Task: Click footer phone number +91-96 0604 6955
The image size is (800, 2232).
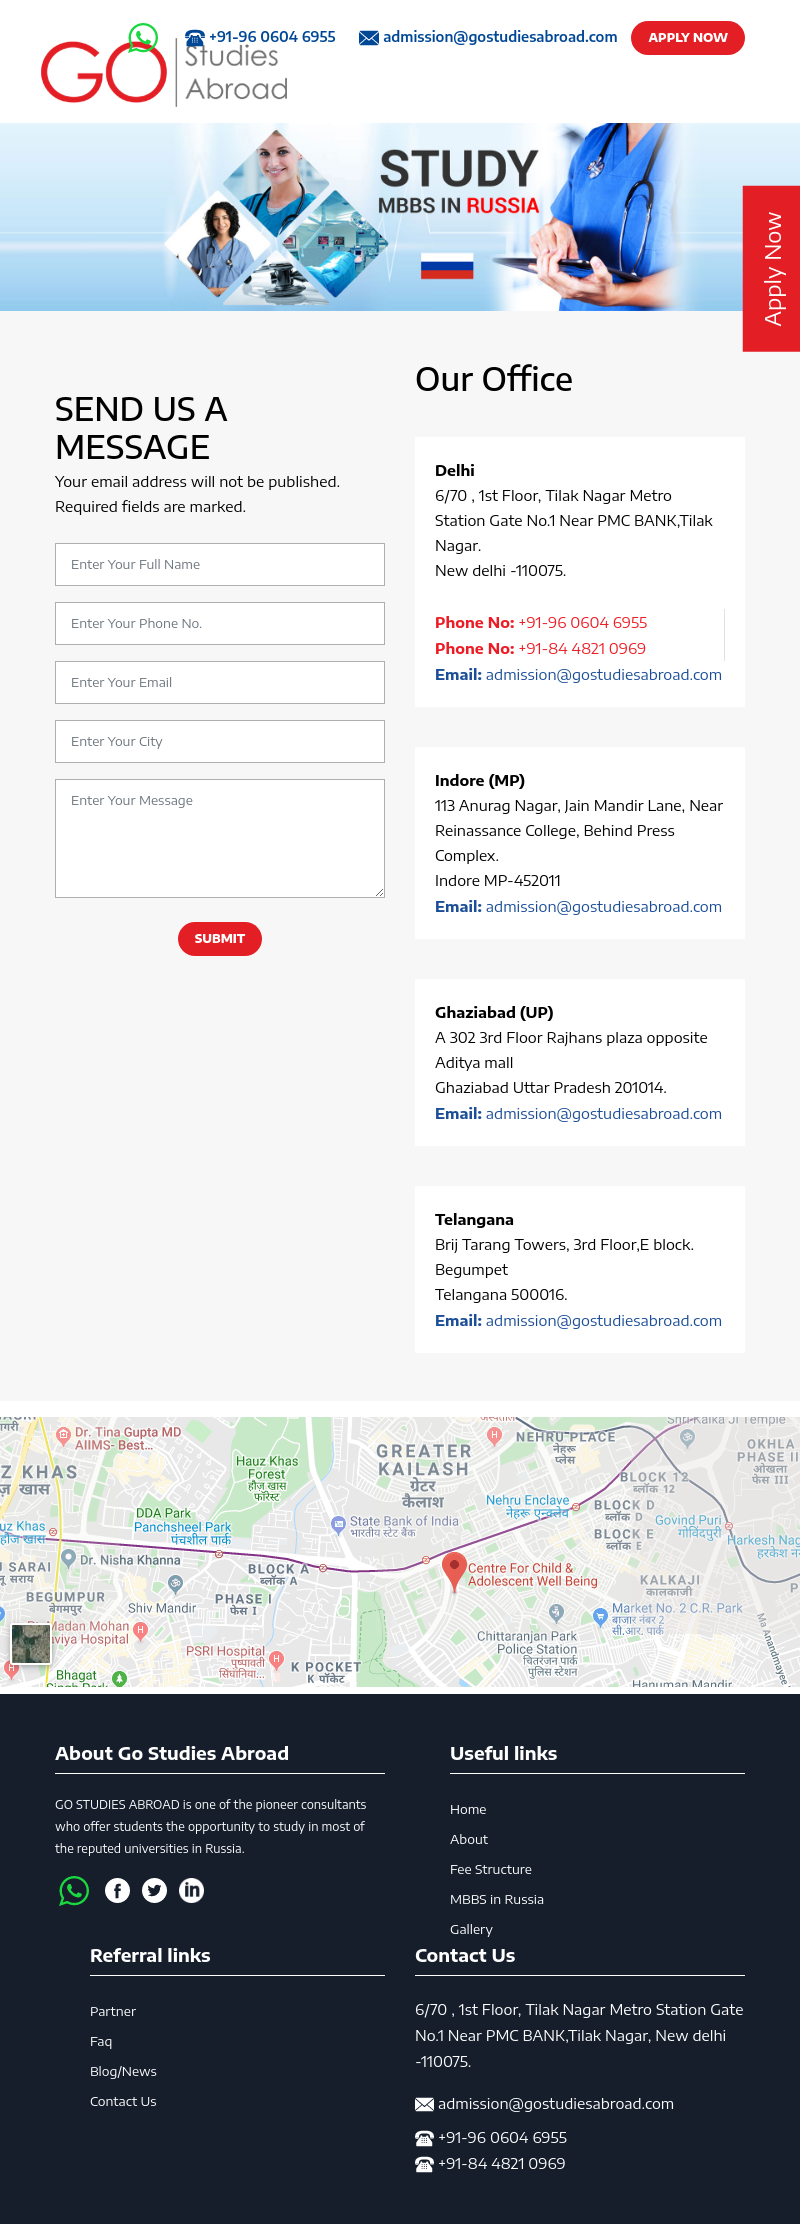Action: (x=502, y=2138)
